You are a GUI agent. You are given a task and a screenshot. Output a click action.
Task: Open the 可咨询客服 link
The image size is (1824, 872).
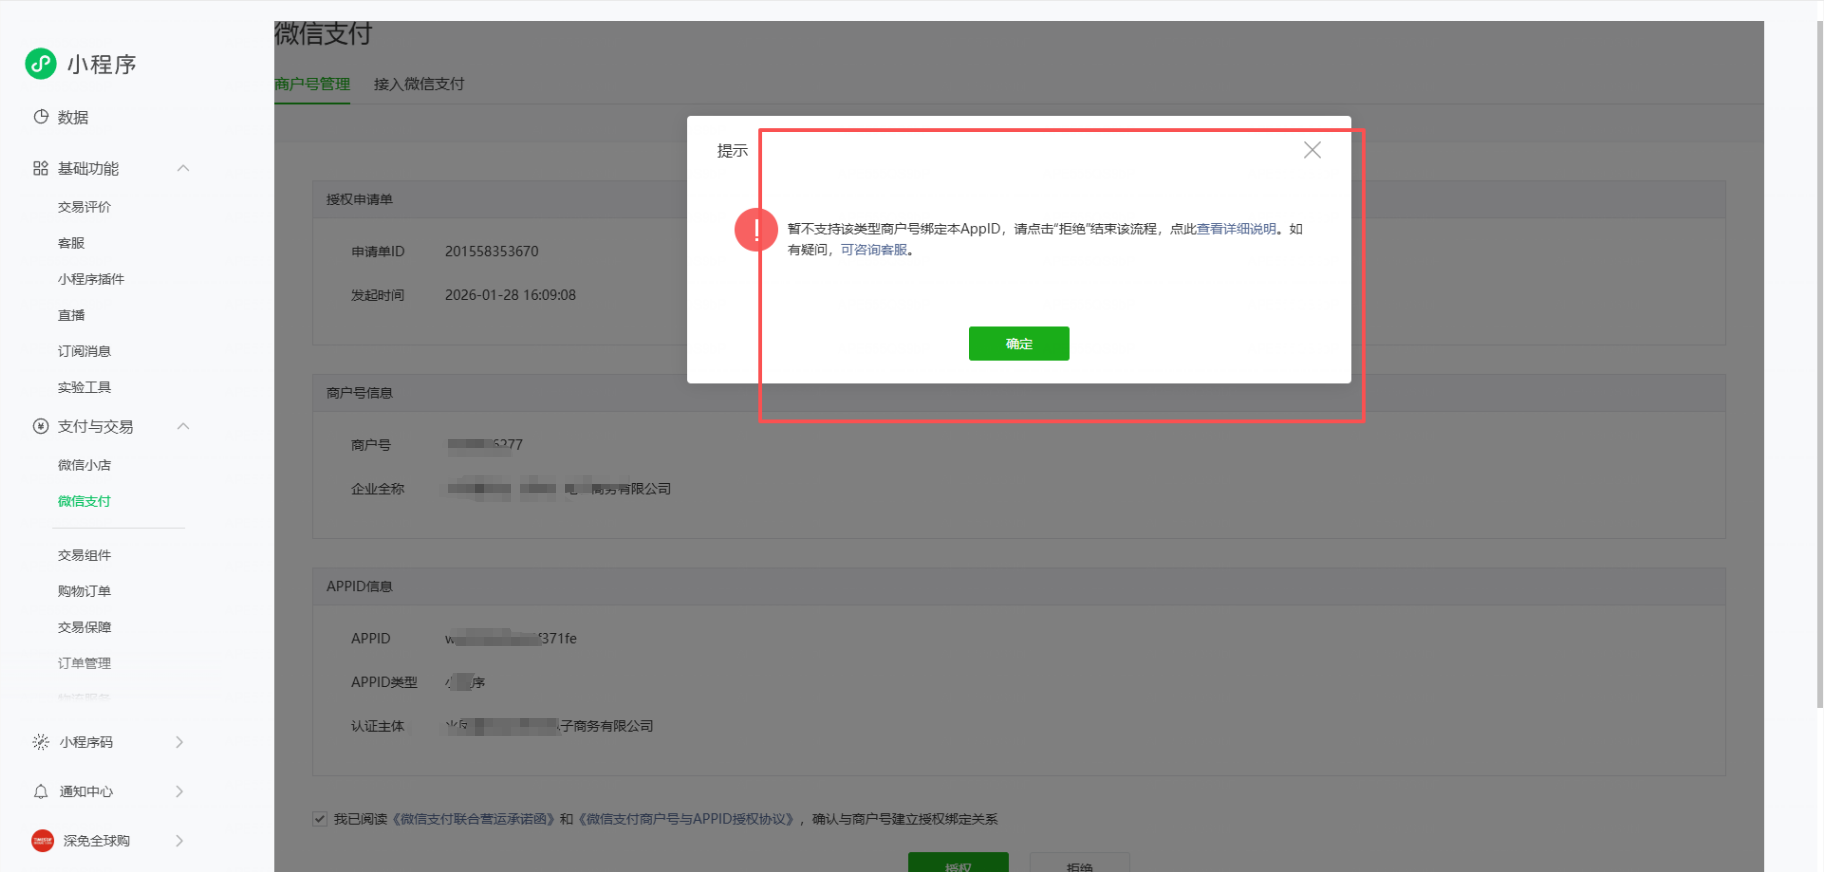click(874, 250)
